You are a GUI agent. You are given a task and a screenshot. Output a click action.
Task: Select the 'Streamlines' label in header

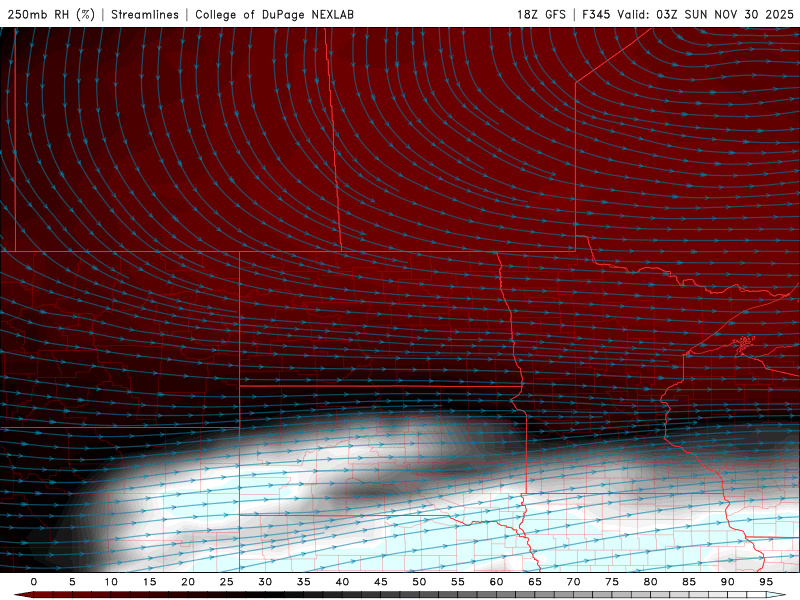tap(145, 14)
